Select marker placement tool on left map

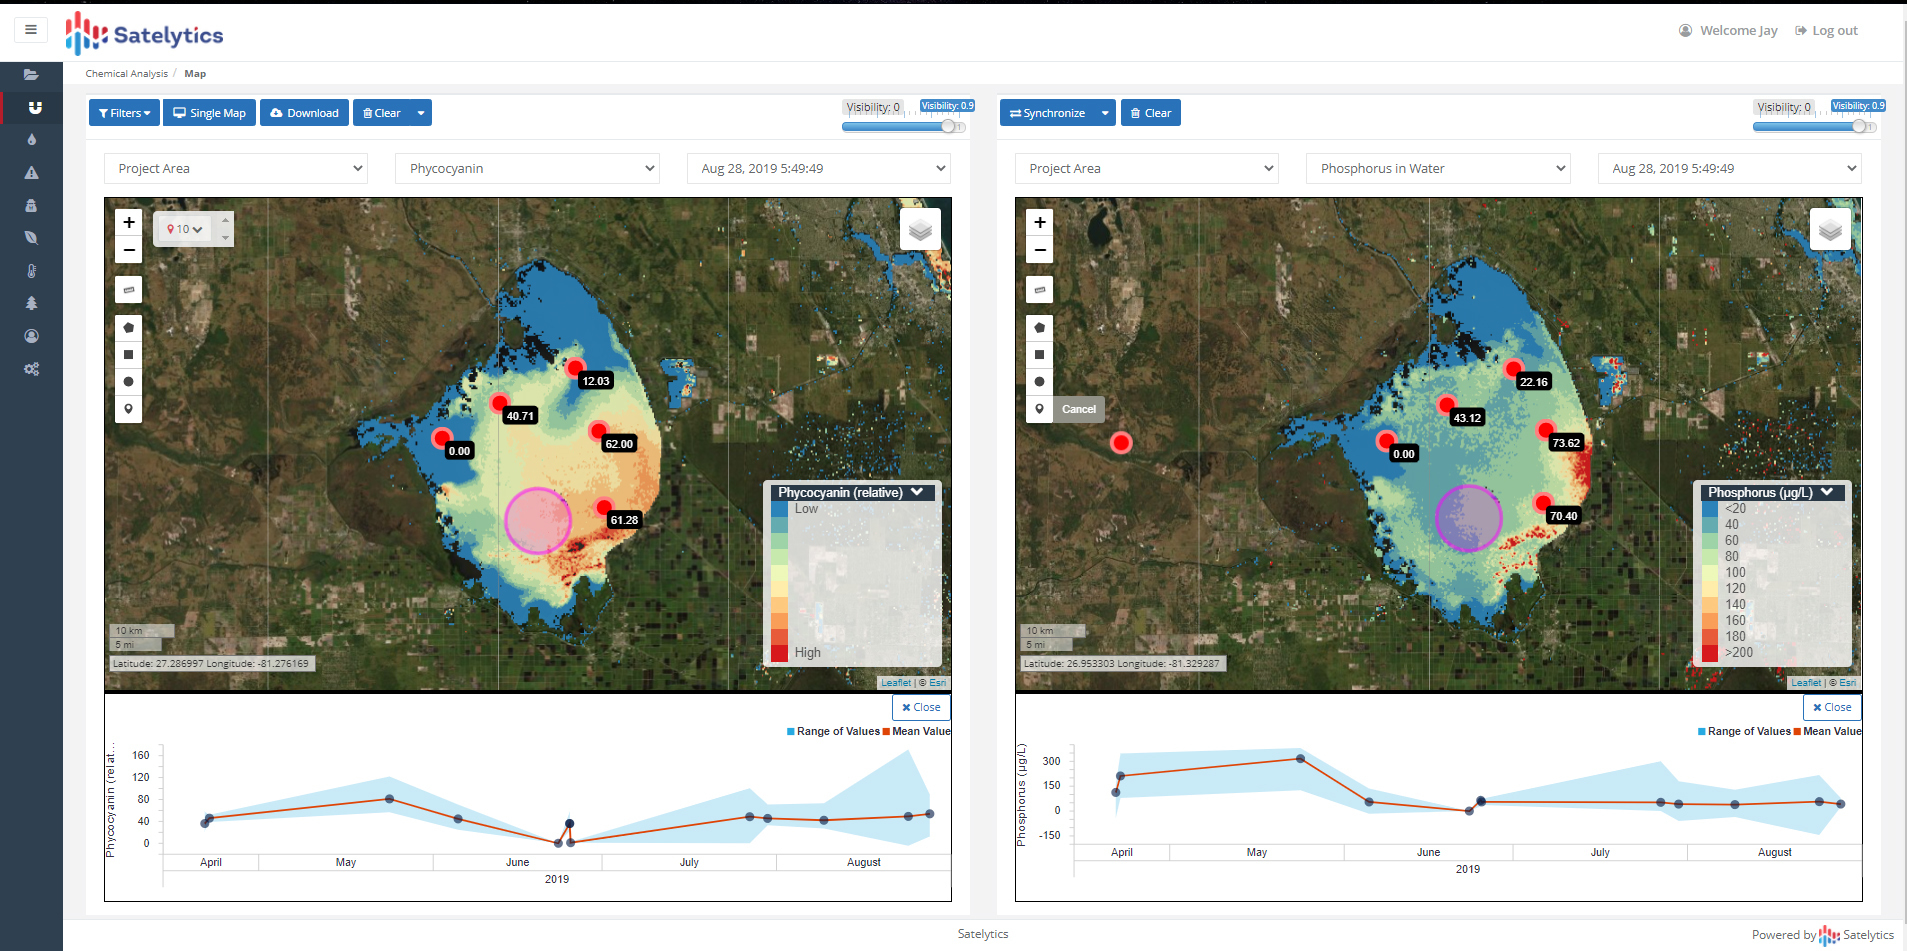click(129, 409)
